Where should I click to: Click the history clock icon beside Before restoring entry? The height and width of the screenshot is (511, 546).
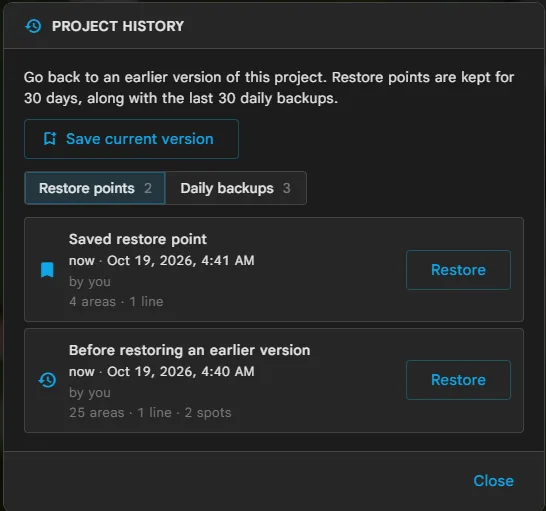[x=47, y=380]
